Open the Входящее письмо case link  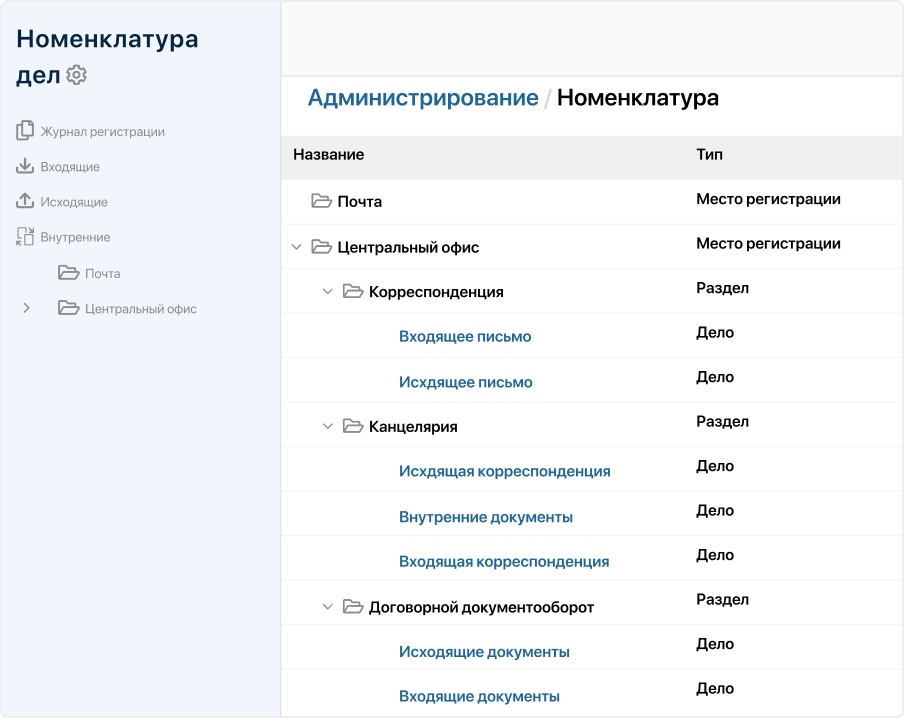(x=465, y=336)
